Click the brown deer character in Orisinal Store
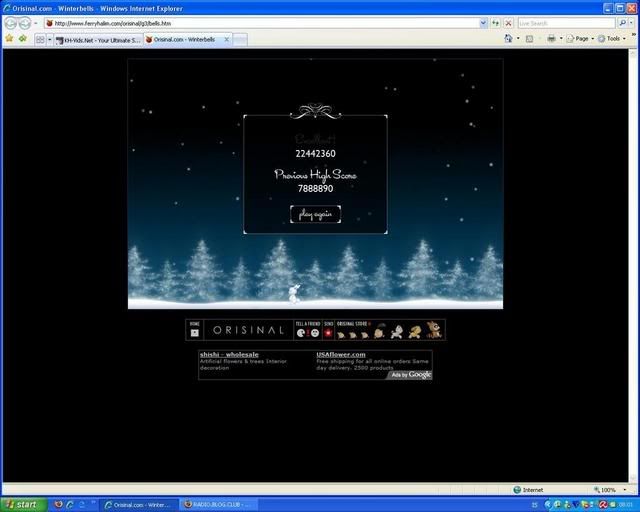This screenshot has width=640, height=512. pos(434,330)
